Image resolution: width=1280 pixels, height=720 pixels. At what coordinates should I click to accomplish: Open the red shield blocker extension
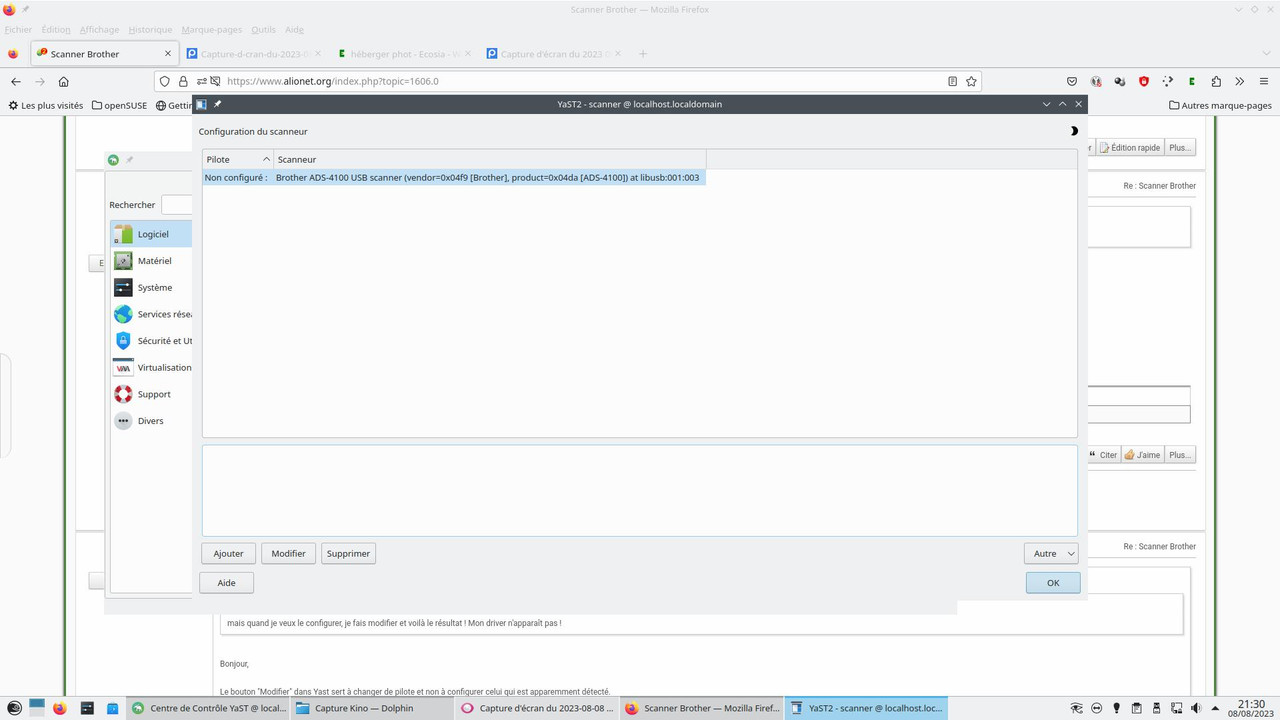(x=1144, y=81)
